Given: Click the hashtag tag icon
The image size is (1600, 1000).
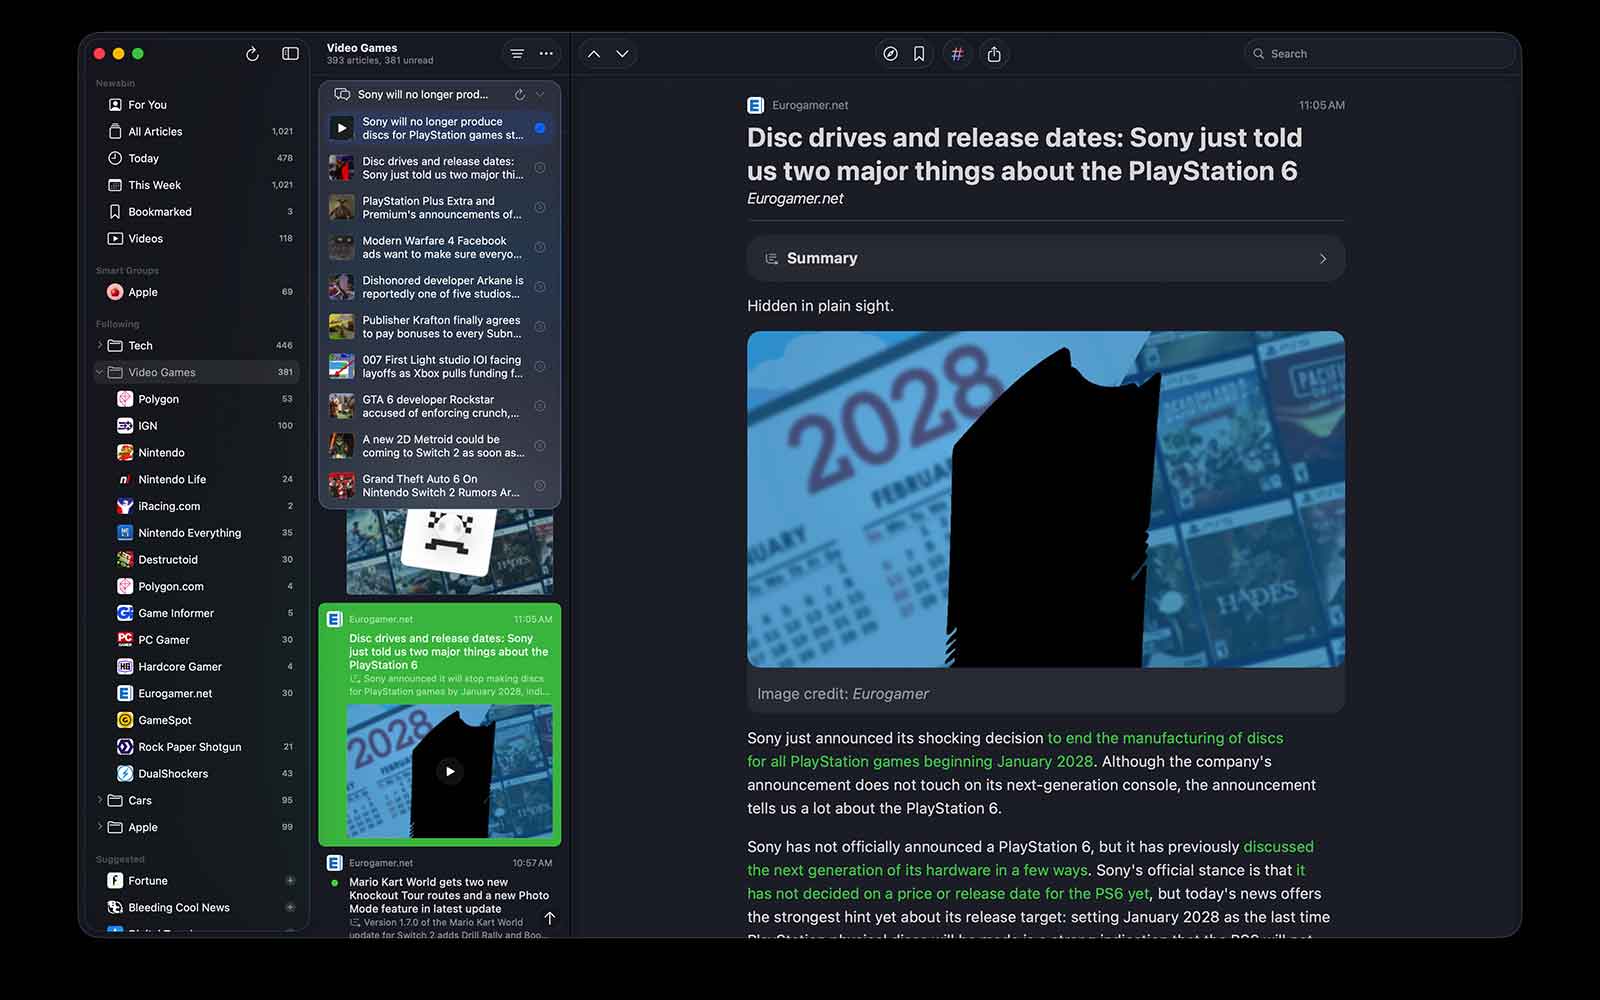Looking at the screenshot, I should pos(957,54).
